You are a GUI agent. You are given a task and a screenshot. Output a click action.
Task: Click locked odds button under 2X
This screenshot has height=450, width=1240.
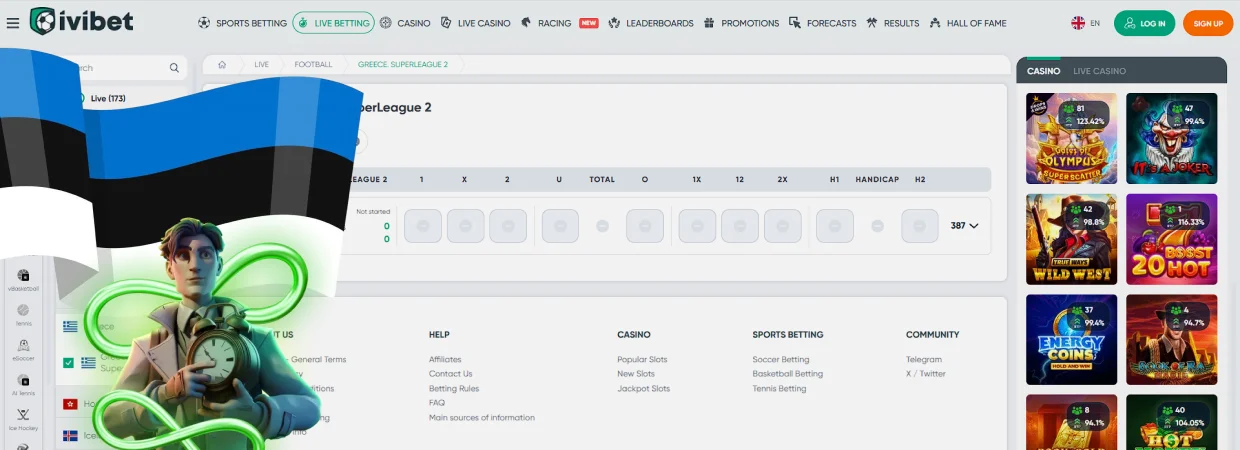[x=783, y=226]
